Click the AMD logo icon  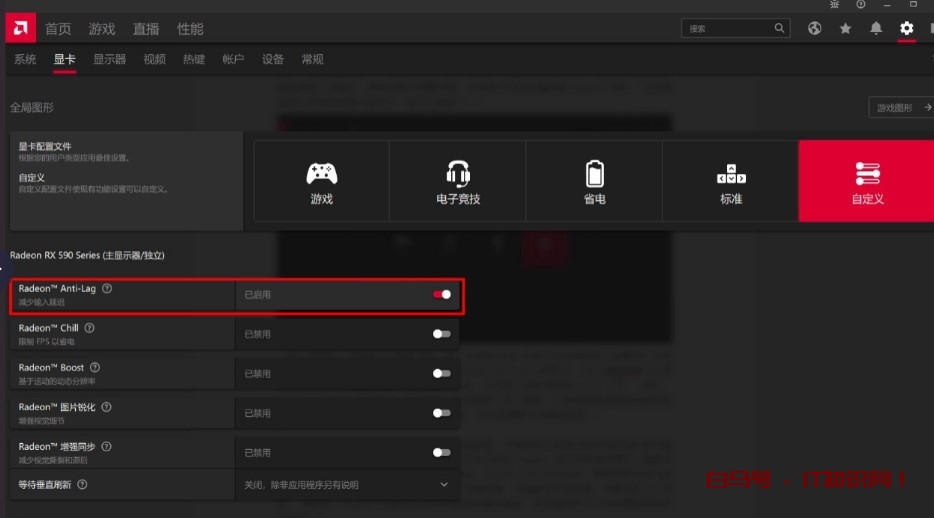pyautogui.click(x=20, y=28)
